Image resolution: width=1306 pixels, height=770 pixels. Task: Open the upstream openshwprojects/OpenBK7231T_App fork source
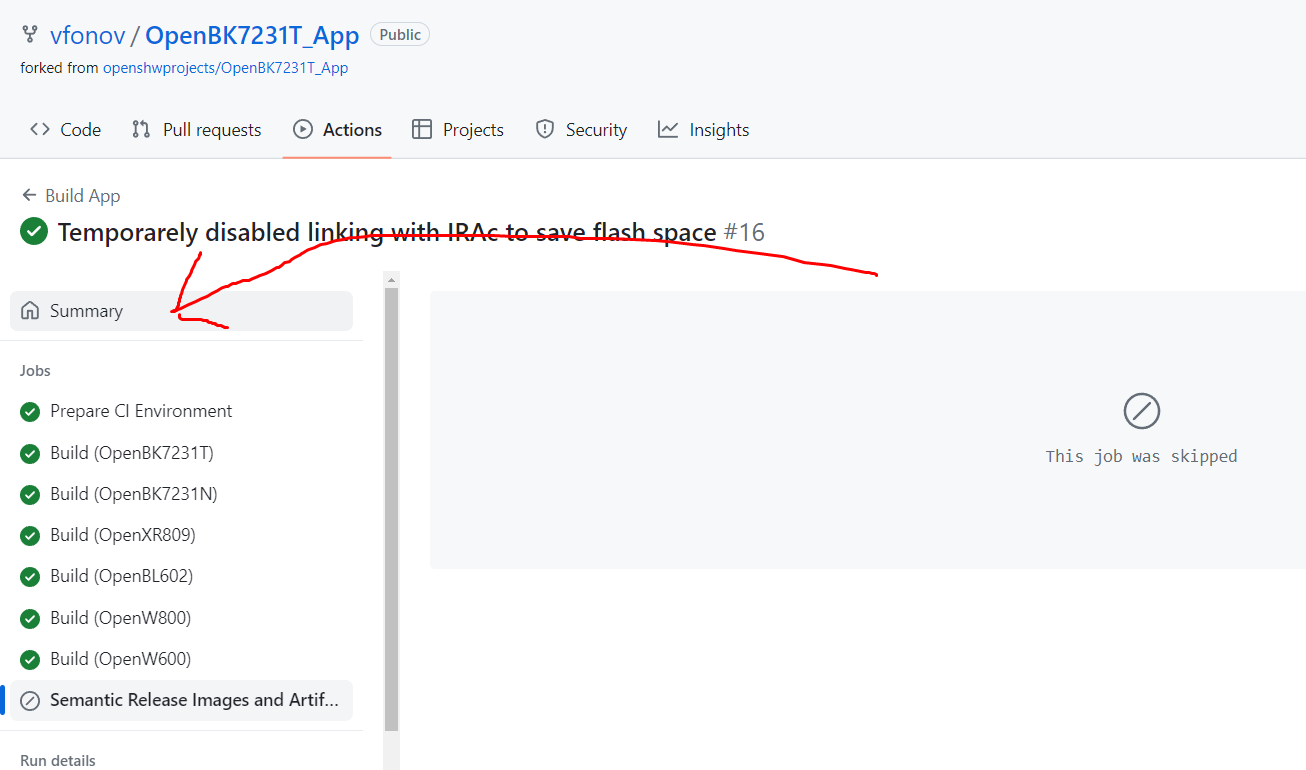(225, 68)
